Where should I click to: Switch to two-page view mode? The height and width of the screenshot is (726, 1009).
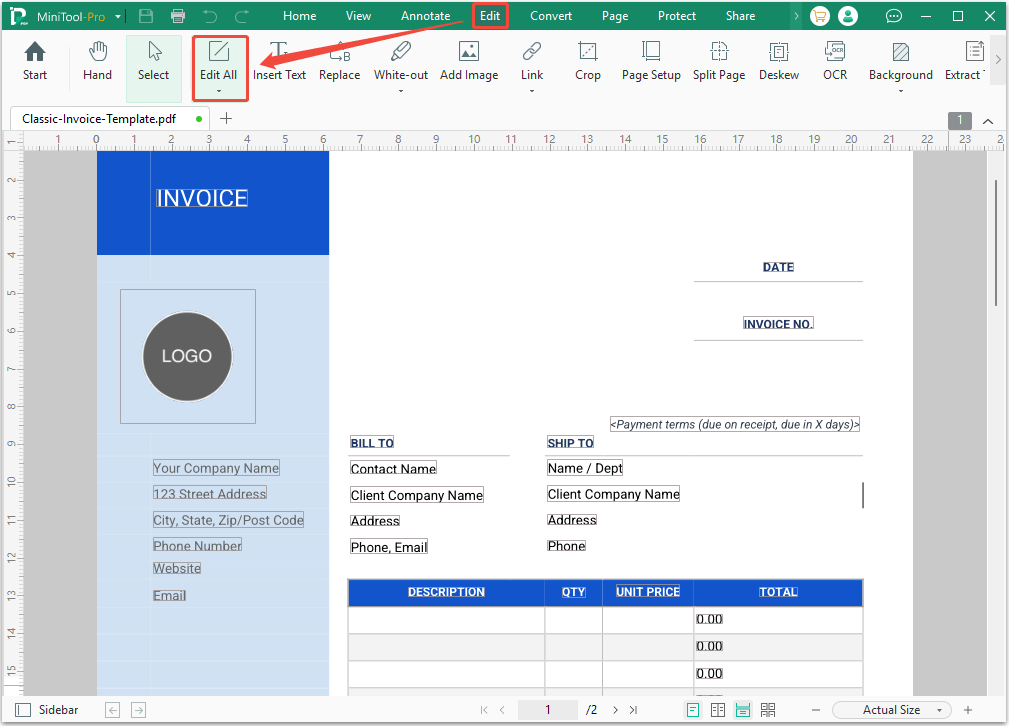coord(718,709)
